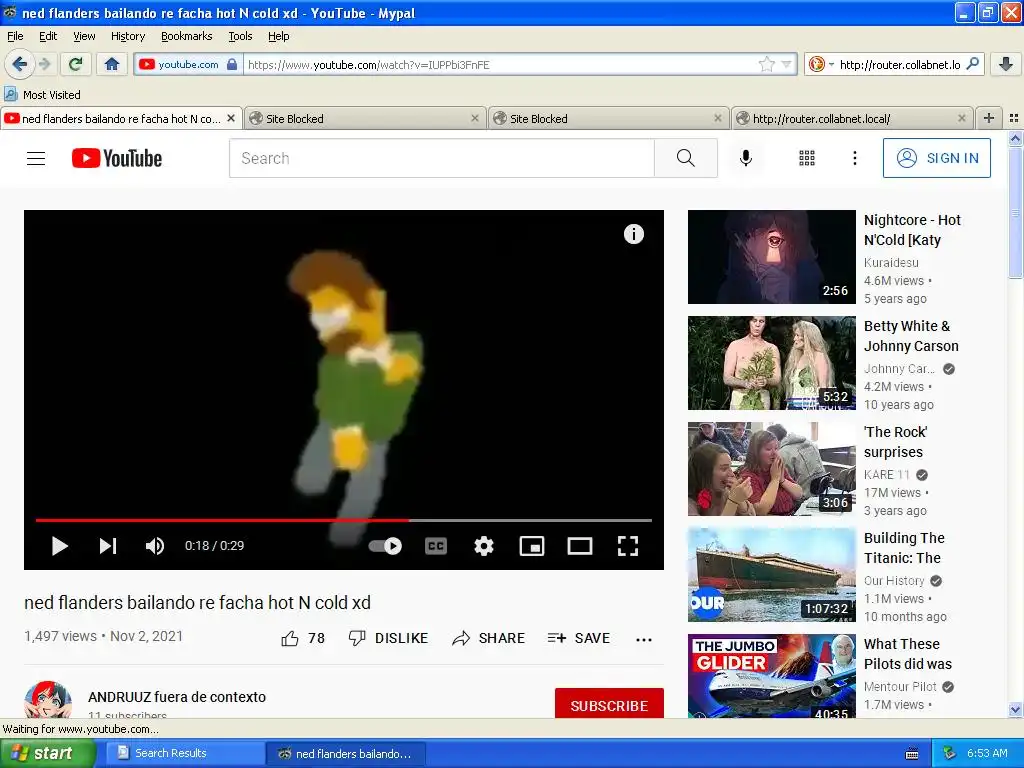The image size is (1024, 768).
Task: Switch to theater mode icon
Action: 579,546
